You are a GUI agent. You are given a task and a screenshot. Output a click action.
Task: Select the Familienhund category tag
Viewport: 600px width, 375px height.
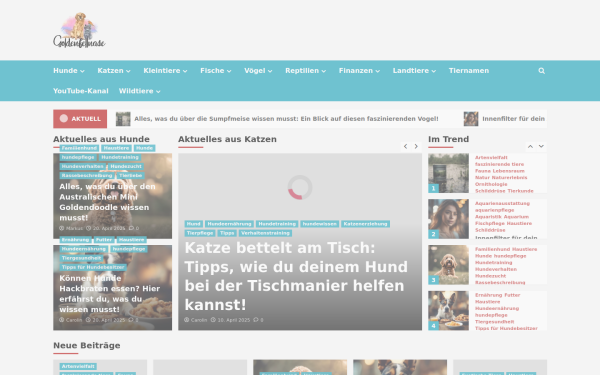79,148
